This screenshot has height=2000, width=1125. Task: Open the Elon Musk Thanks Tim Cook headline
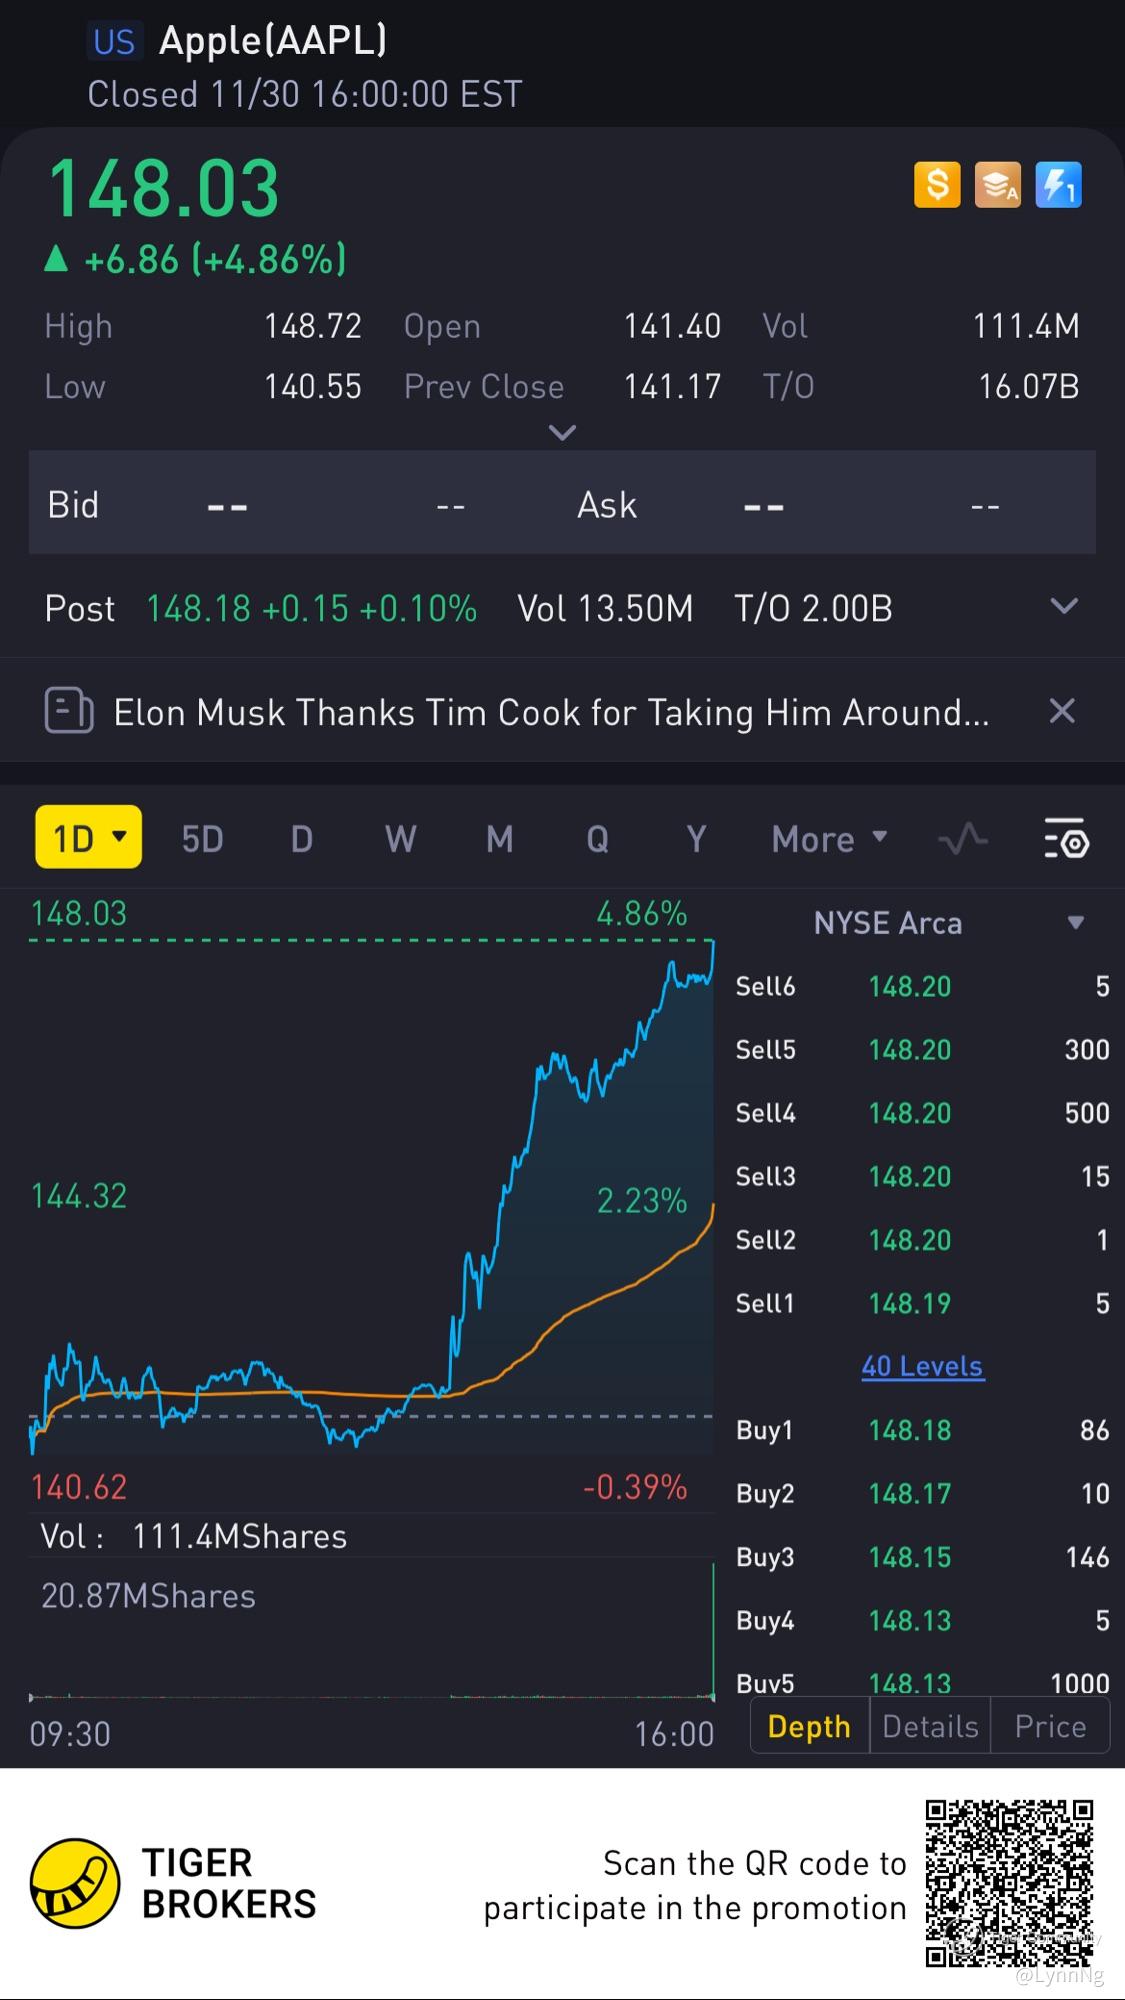pyautogui.click(x=551, y=712)
